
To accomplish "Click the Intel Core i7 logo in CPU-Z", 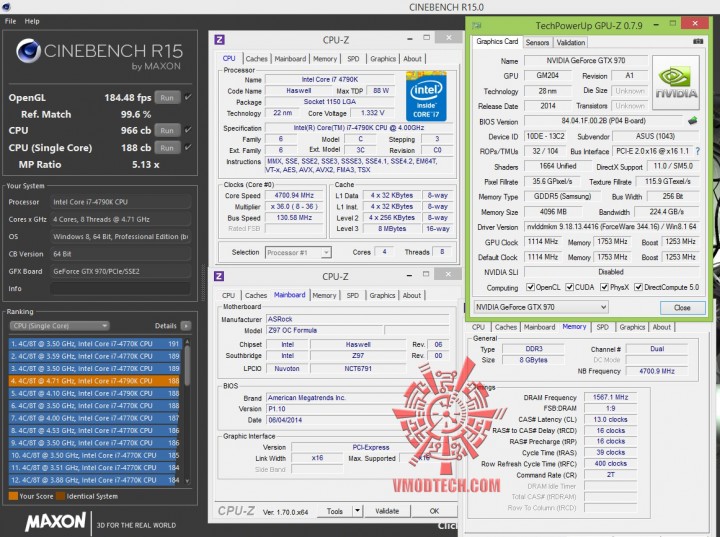I will click(426, 97).
